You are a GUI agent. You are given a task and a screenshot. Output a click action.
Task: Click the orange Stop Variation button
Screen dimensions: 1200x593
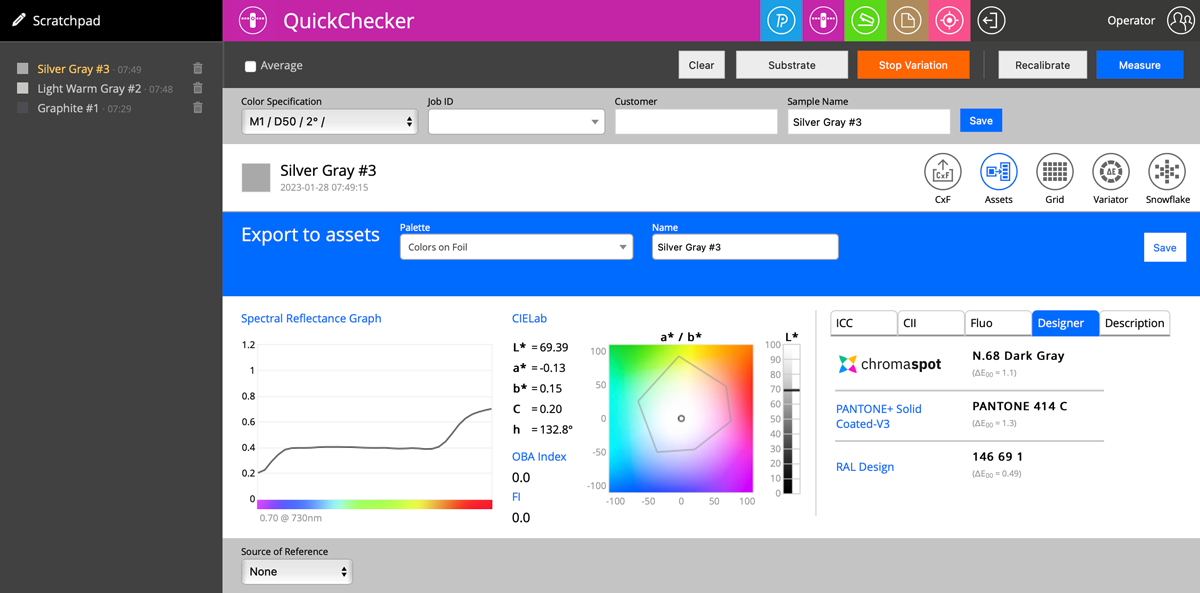tap(913, 65)
